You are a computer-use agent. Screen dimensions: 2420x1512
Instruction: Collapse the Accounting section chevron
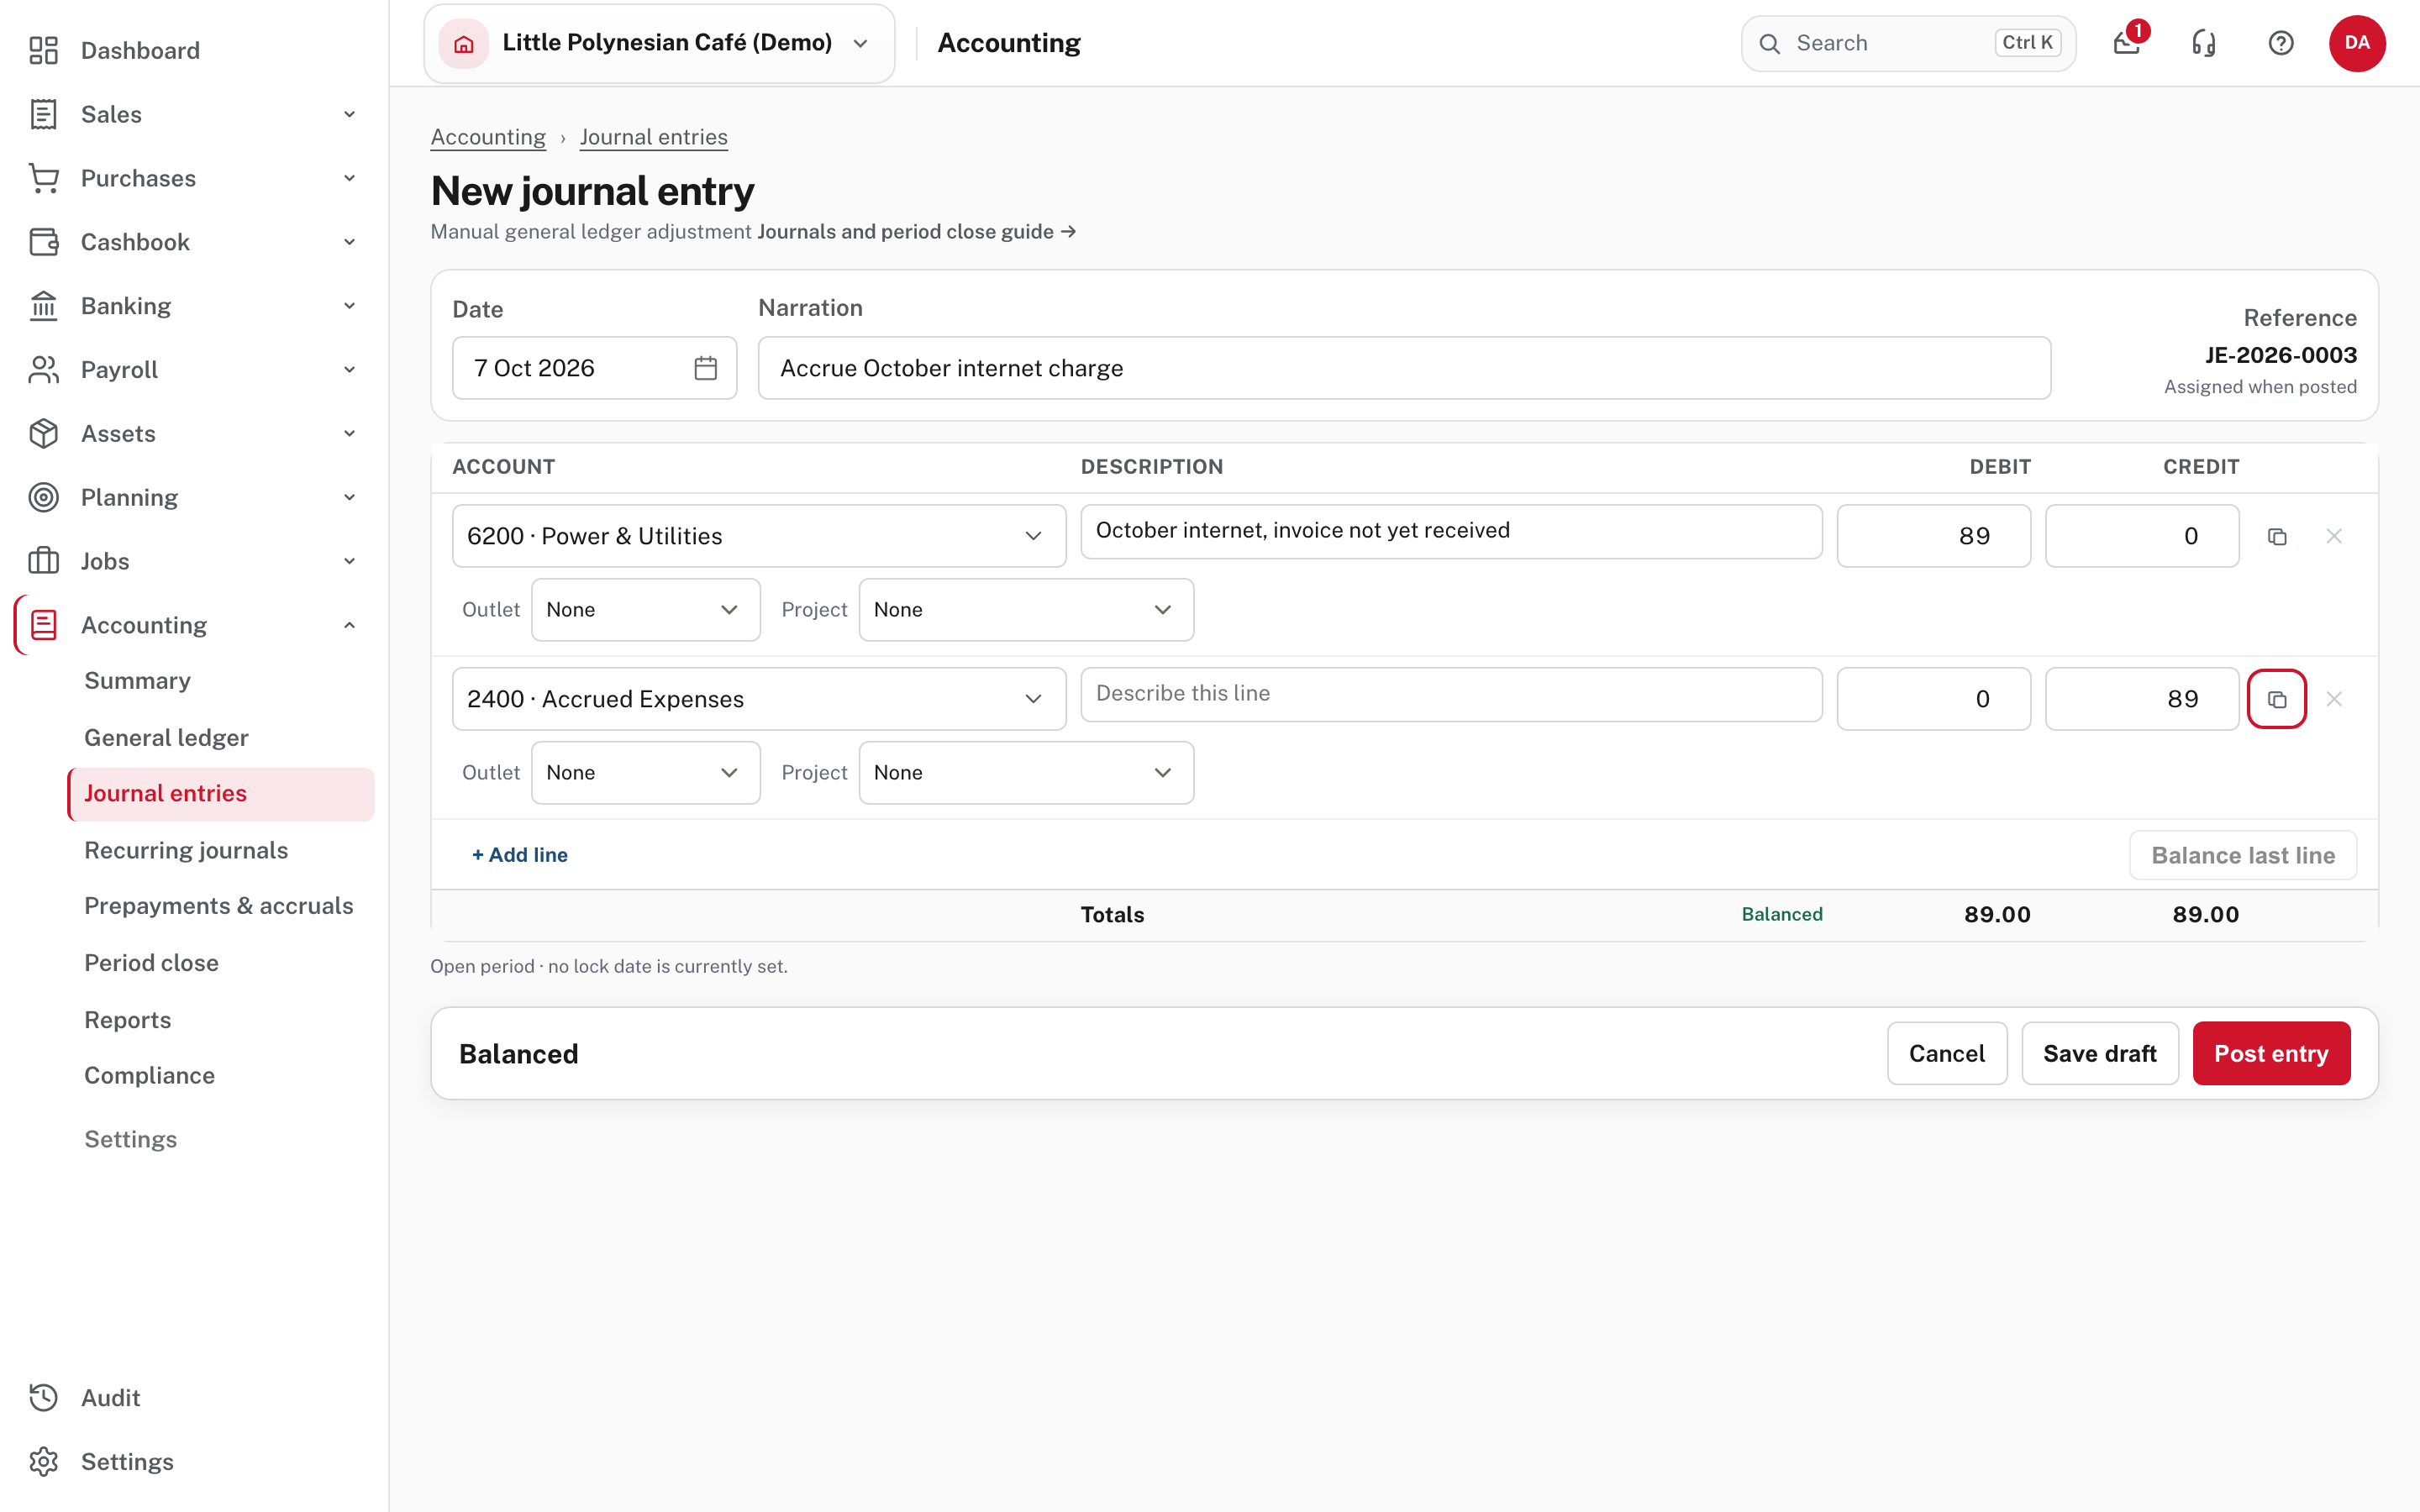[349, 625]
